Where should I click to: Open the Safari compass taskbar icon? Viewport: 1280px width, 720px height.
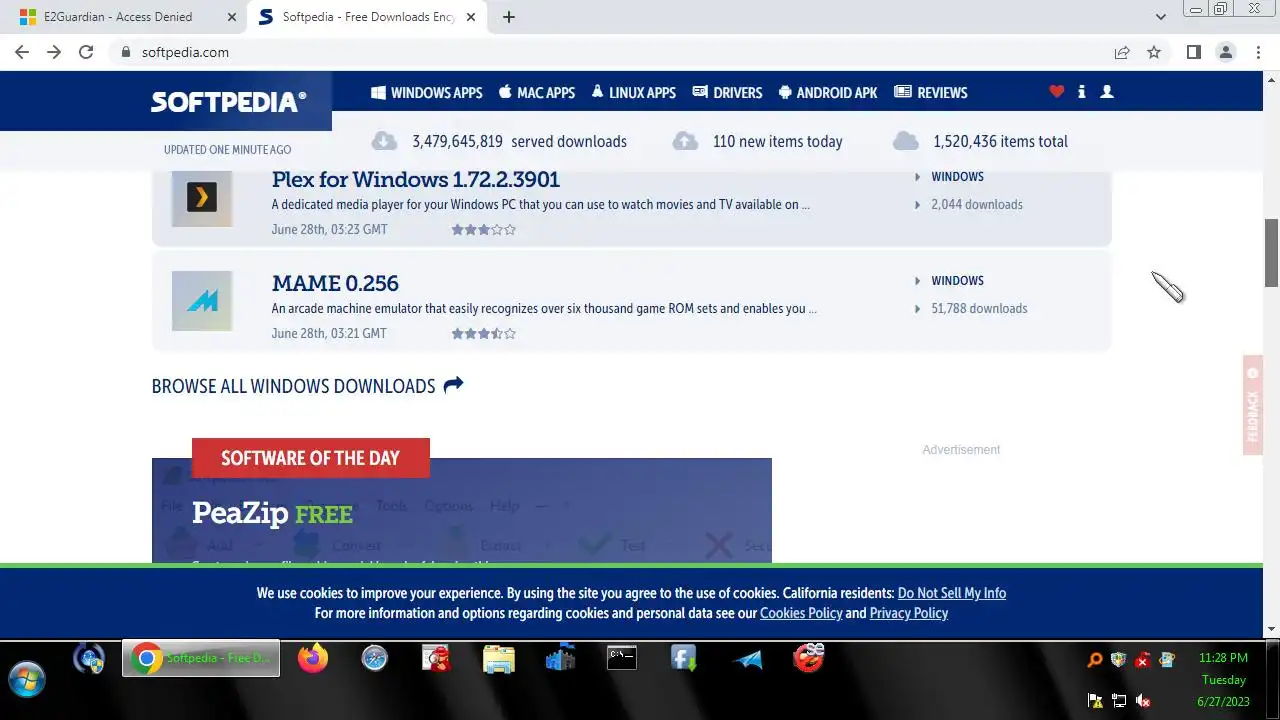tap(375, 658)
